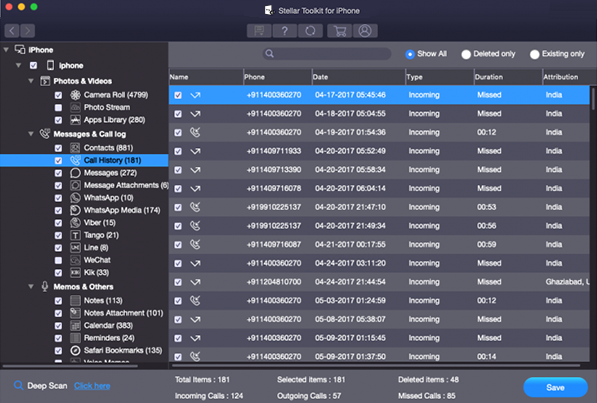The image size is (597, 403).
Task: Go forward with the right arrow button
Action: 27,30
